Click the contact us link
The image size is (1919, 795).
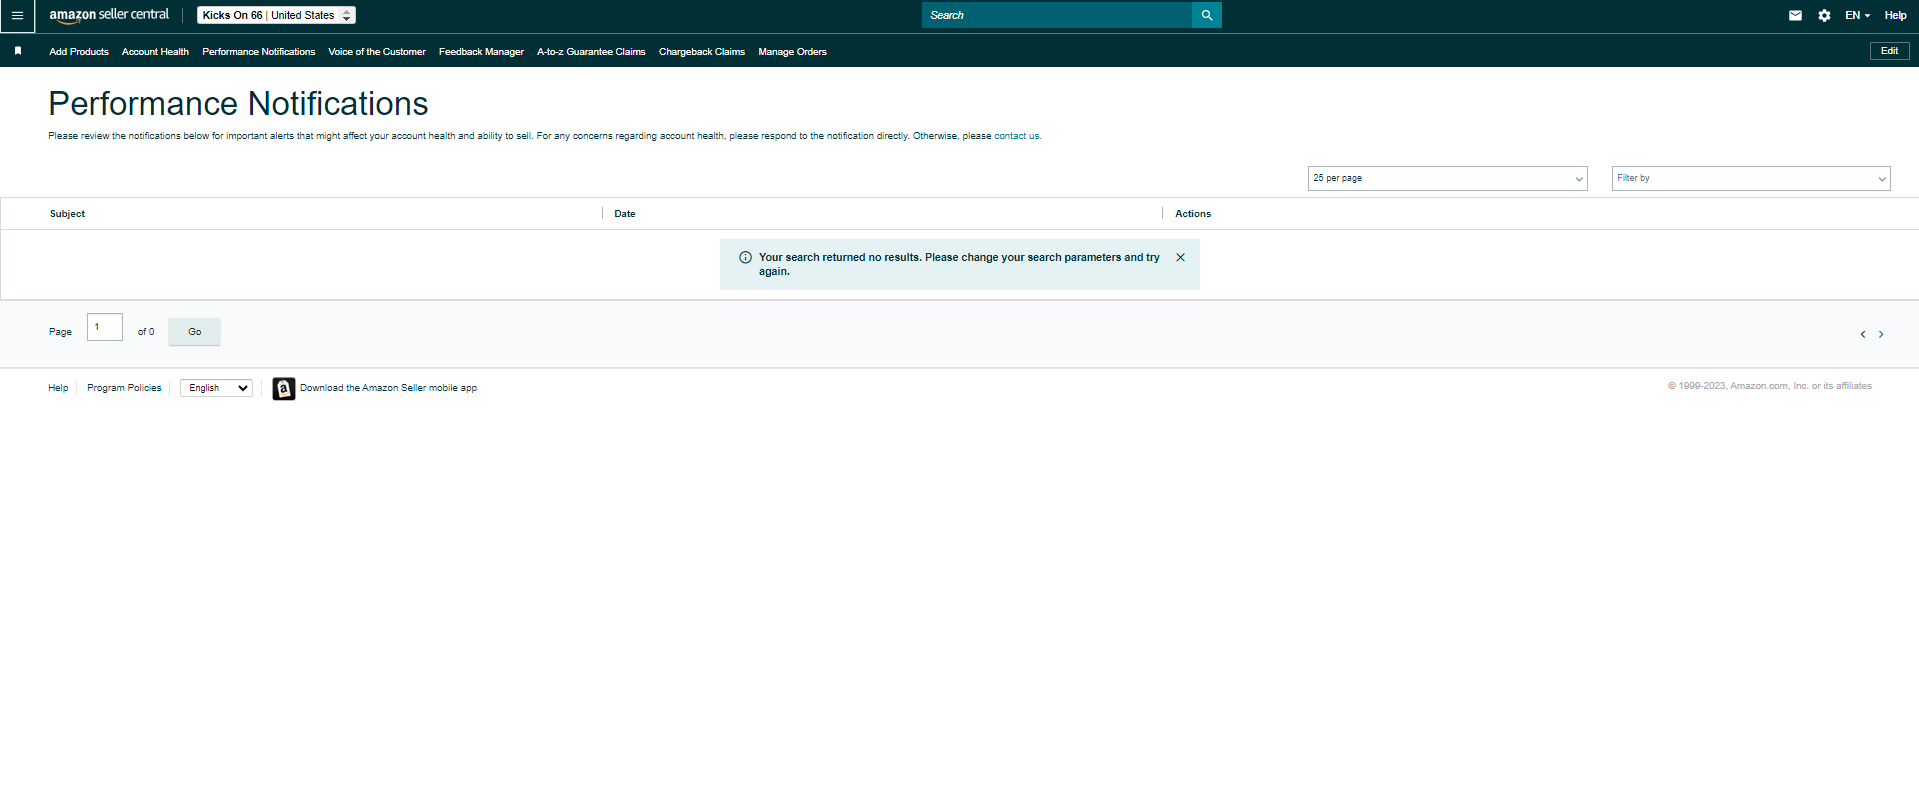coord(1016,136)
